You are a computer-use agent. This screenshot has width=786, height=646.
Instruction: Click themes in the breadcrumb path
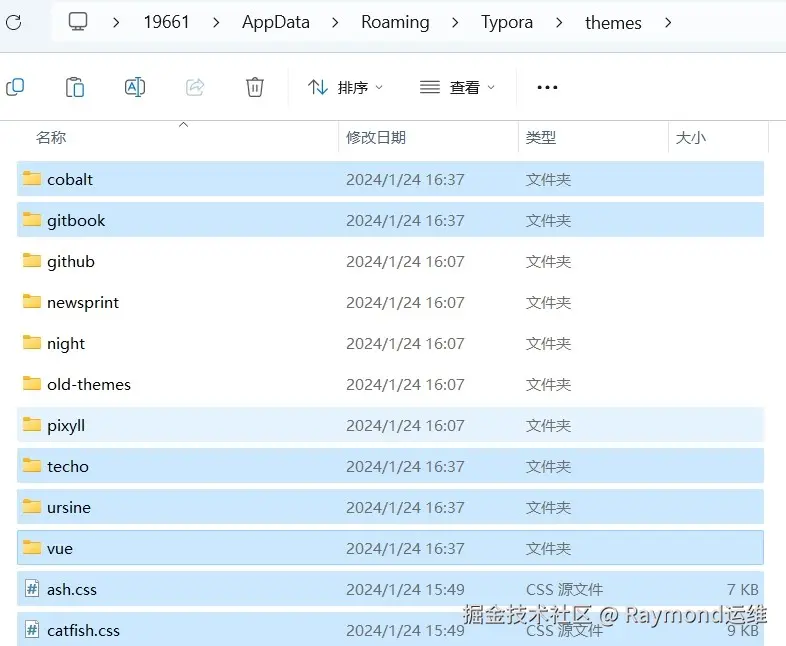(x=613, y=23)
